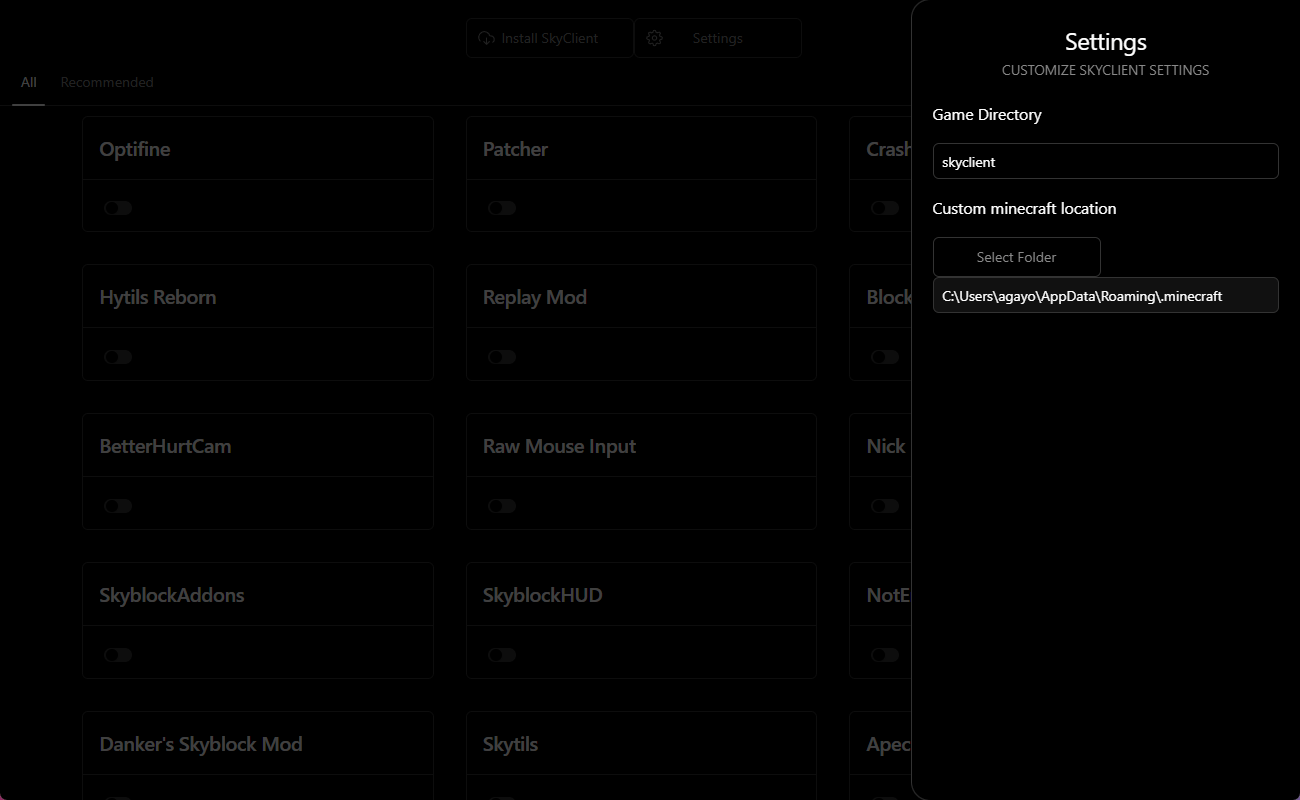
Task: Click the Danker's Skyblock Mod card title
Action: (201, 744)
